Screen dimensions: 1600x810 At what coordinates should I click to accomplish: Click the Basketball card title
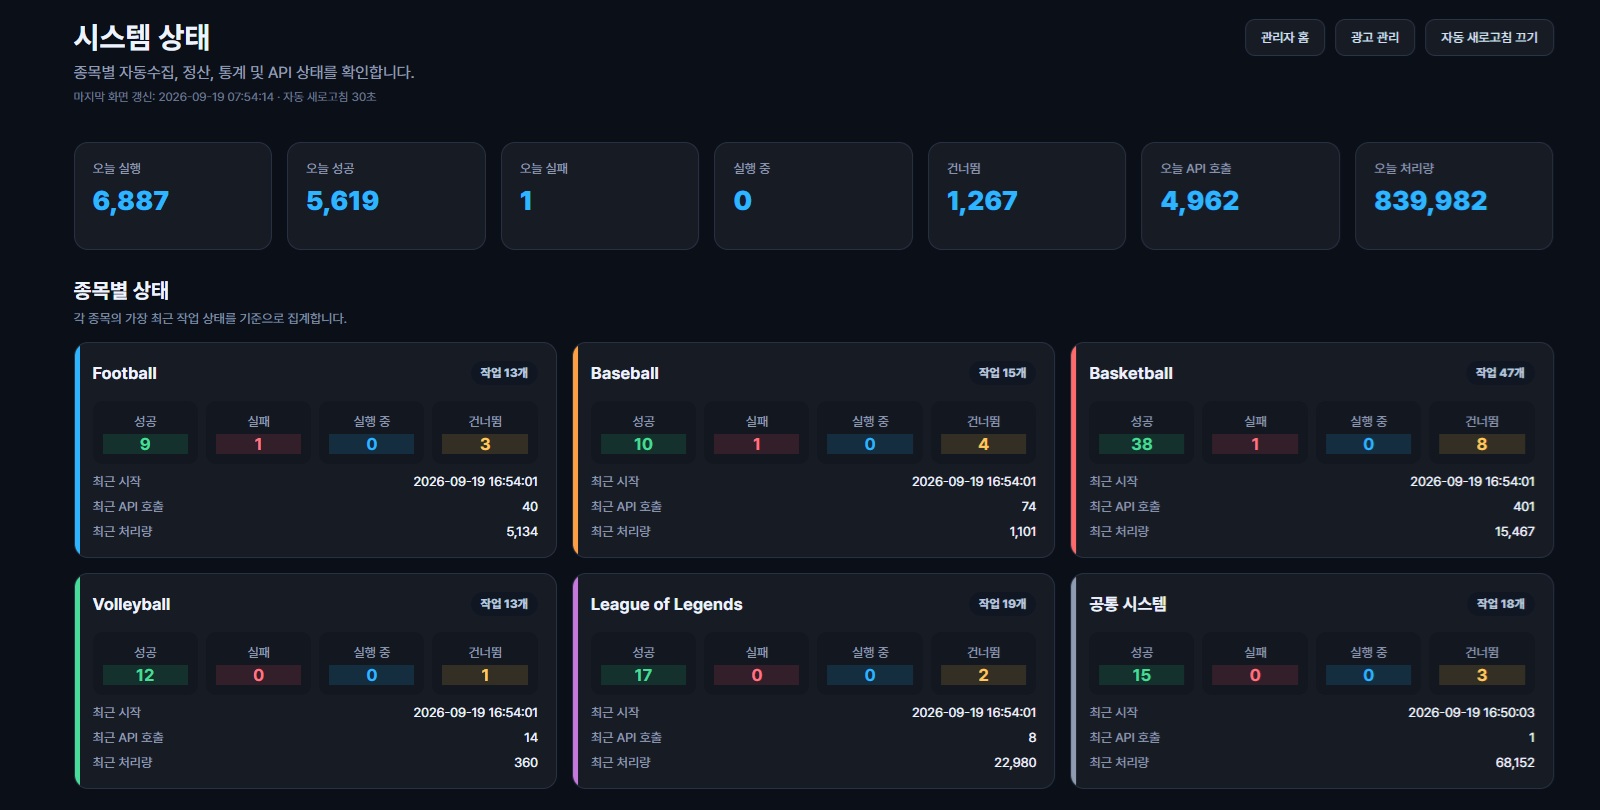[1130, 373]
